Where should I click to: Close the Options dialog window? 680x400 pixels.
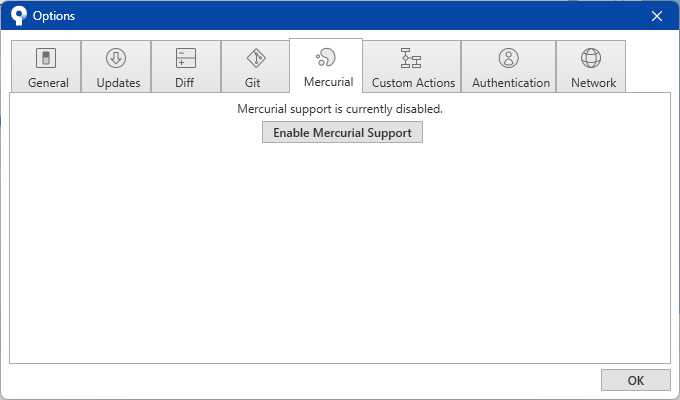tap(657, 16)
